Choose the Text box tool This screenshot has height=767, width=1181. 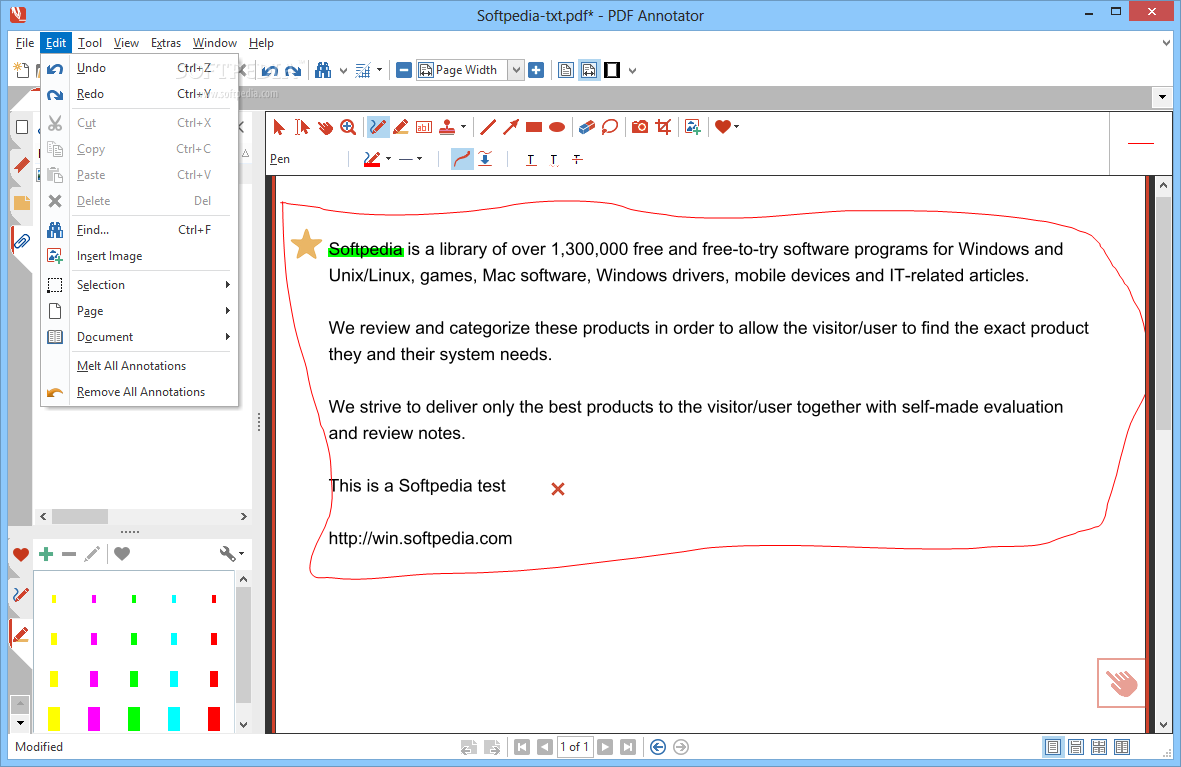[424, 127]
